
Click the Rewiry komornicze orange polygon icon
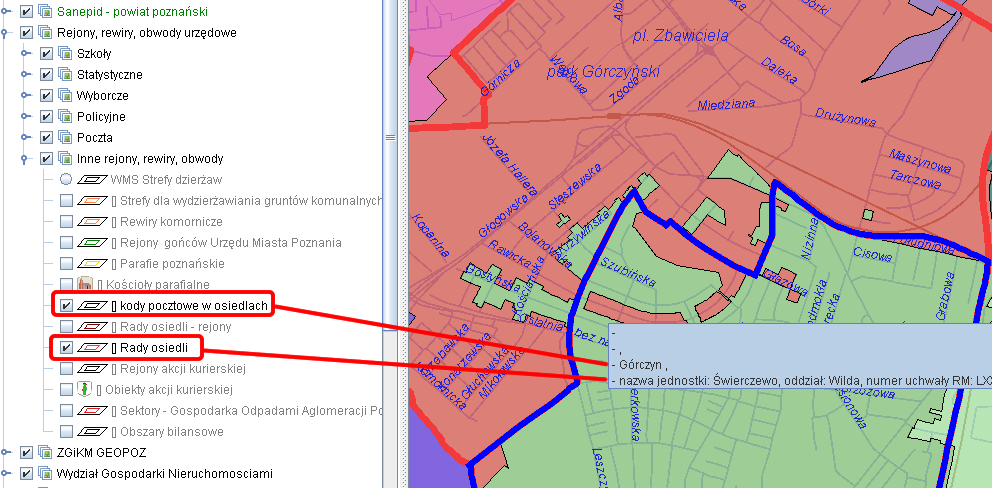(92, 222)
